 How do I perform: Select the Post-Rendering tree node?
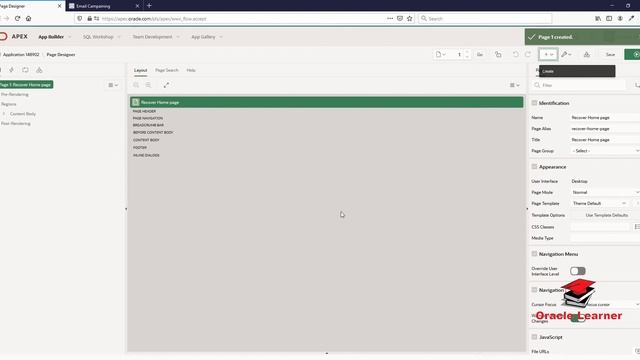click(x=16, y=123)
